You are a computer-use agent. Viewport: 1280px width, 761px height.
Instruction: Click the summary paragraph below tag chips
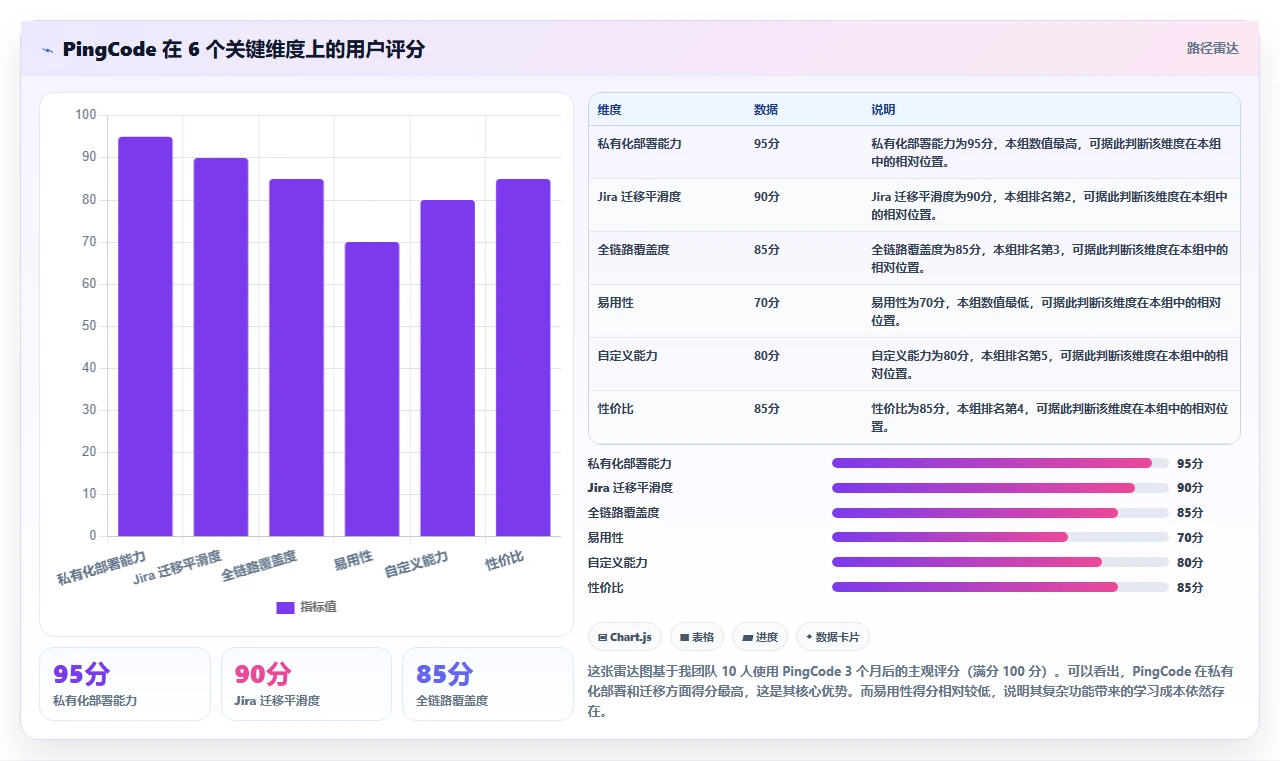[x=910, y=692]
